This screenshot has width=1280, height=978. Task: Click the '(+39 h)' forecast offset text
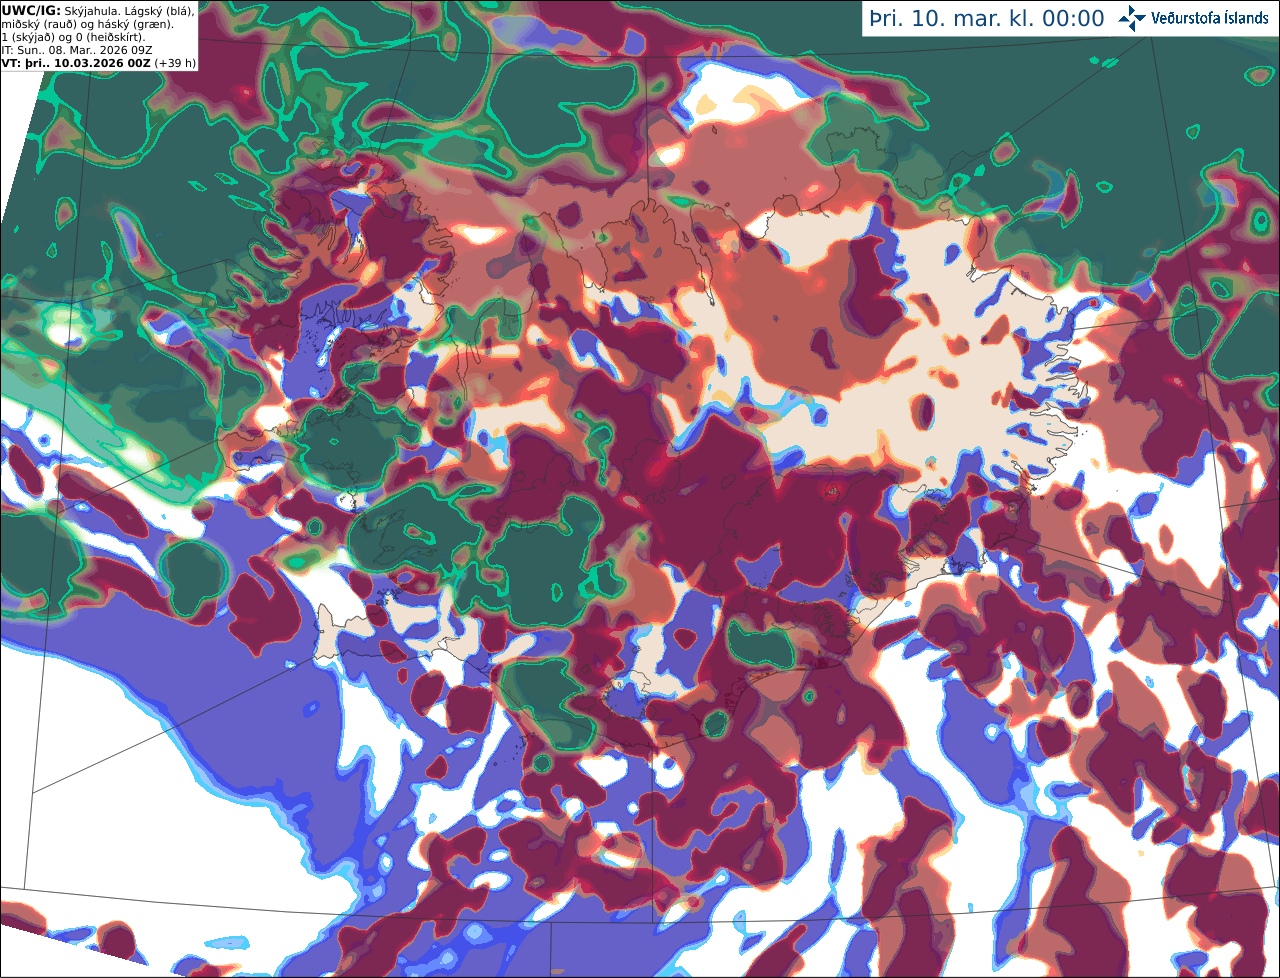(x=175, y=63)
